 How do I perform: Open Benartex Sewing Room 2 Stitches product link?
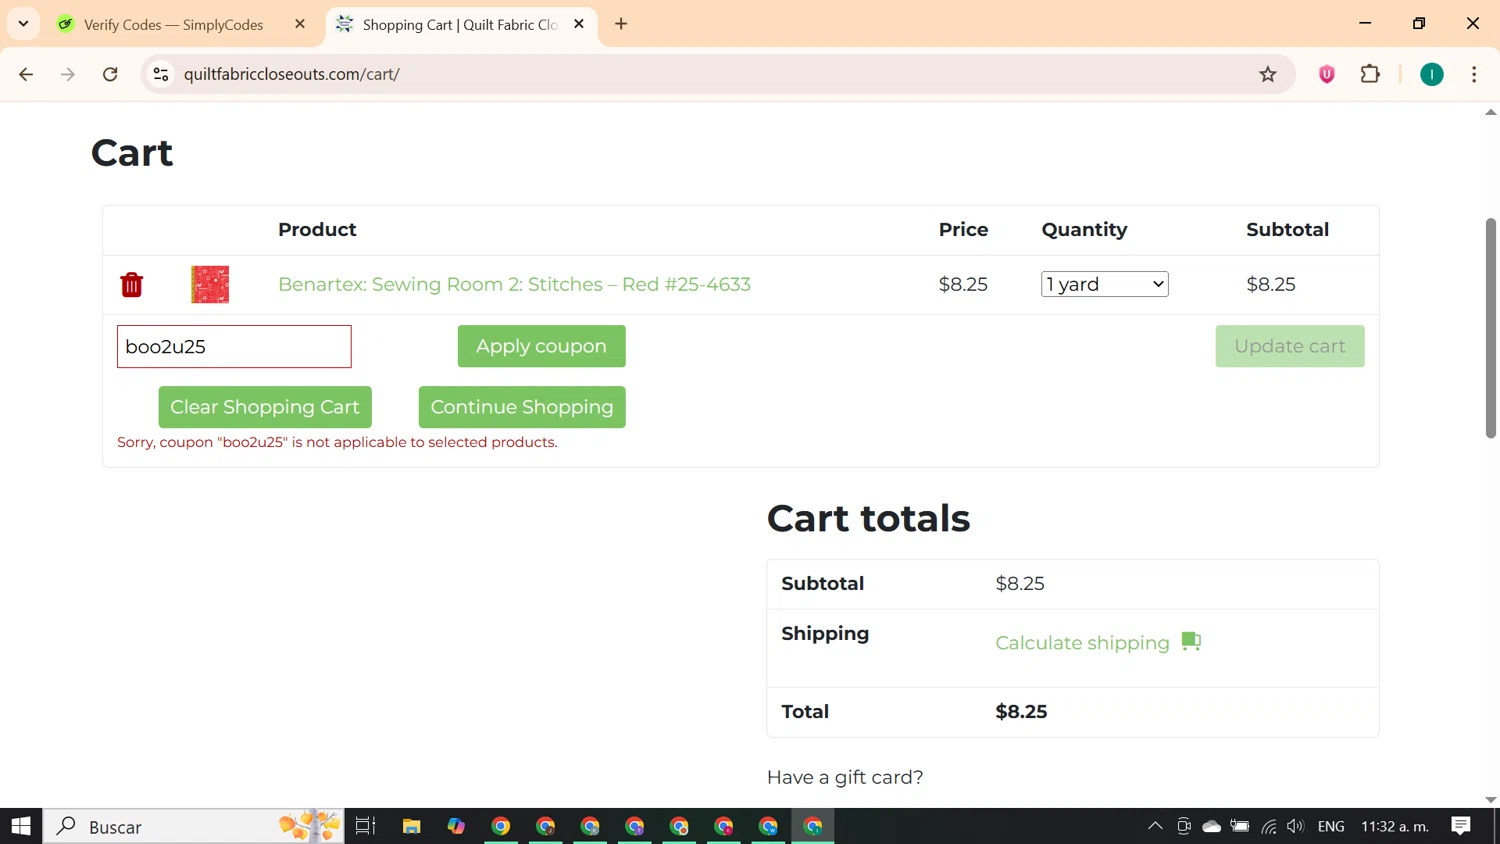tap(514, 284)
